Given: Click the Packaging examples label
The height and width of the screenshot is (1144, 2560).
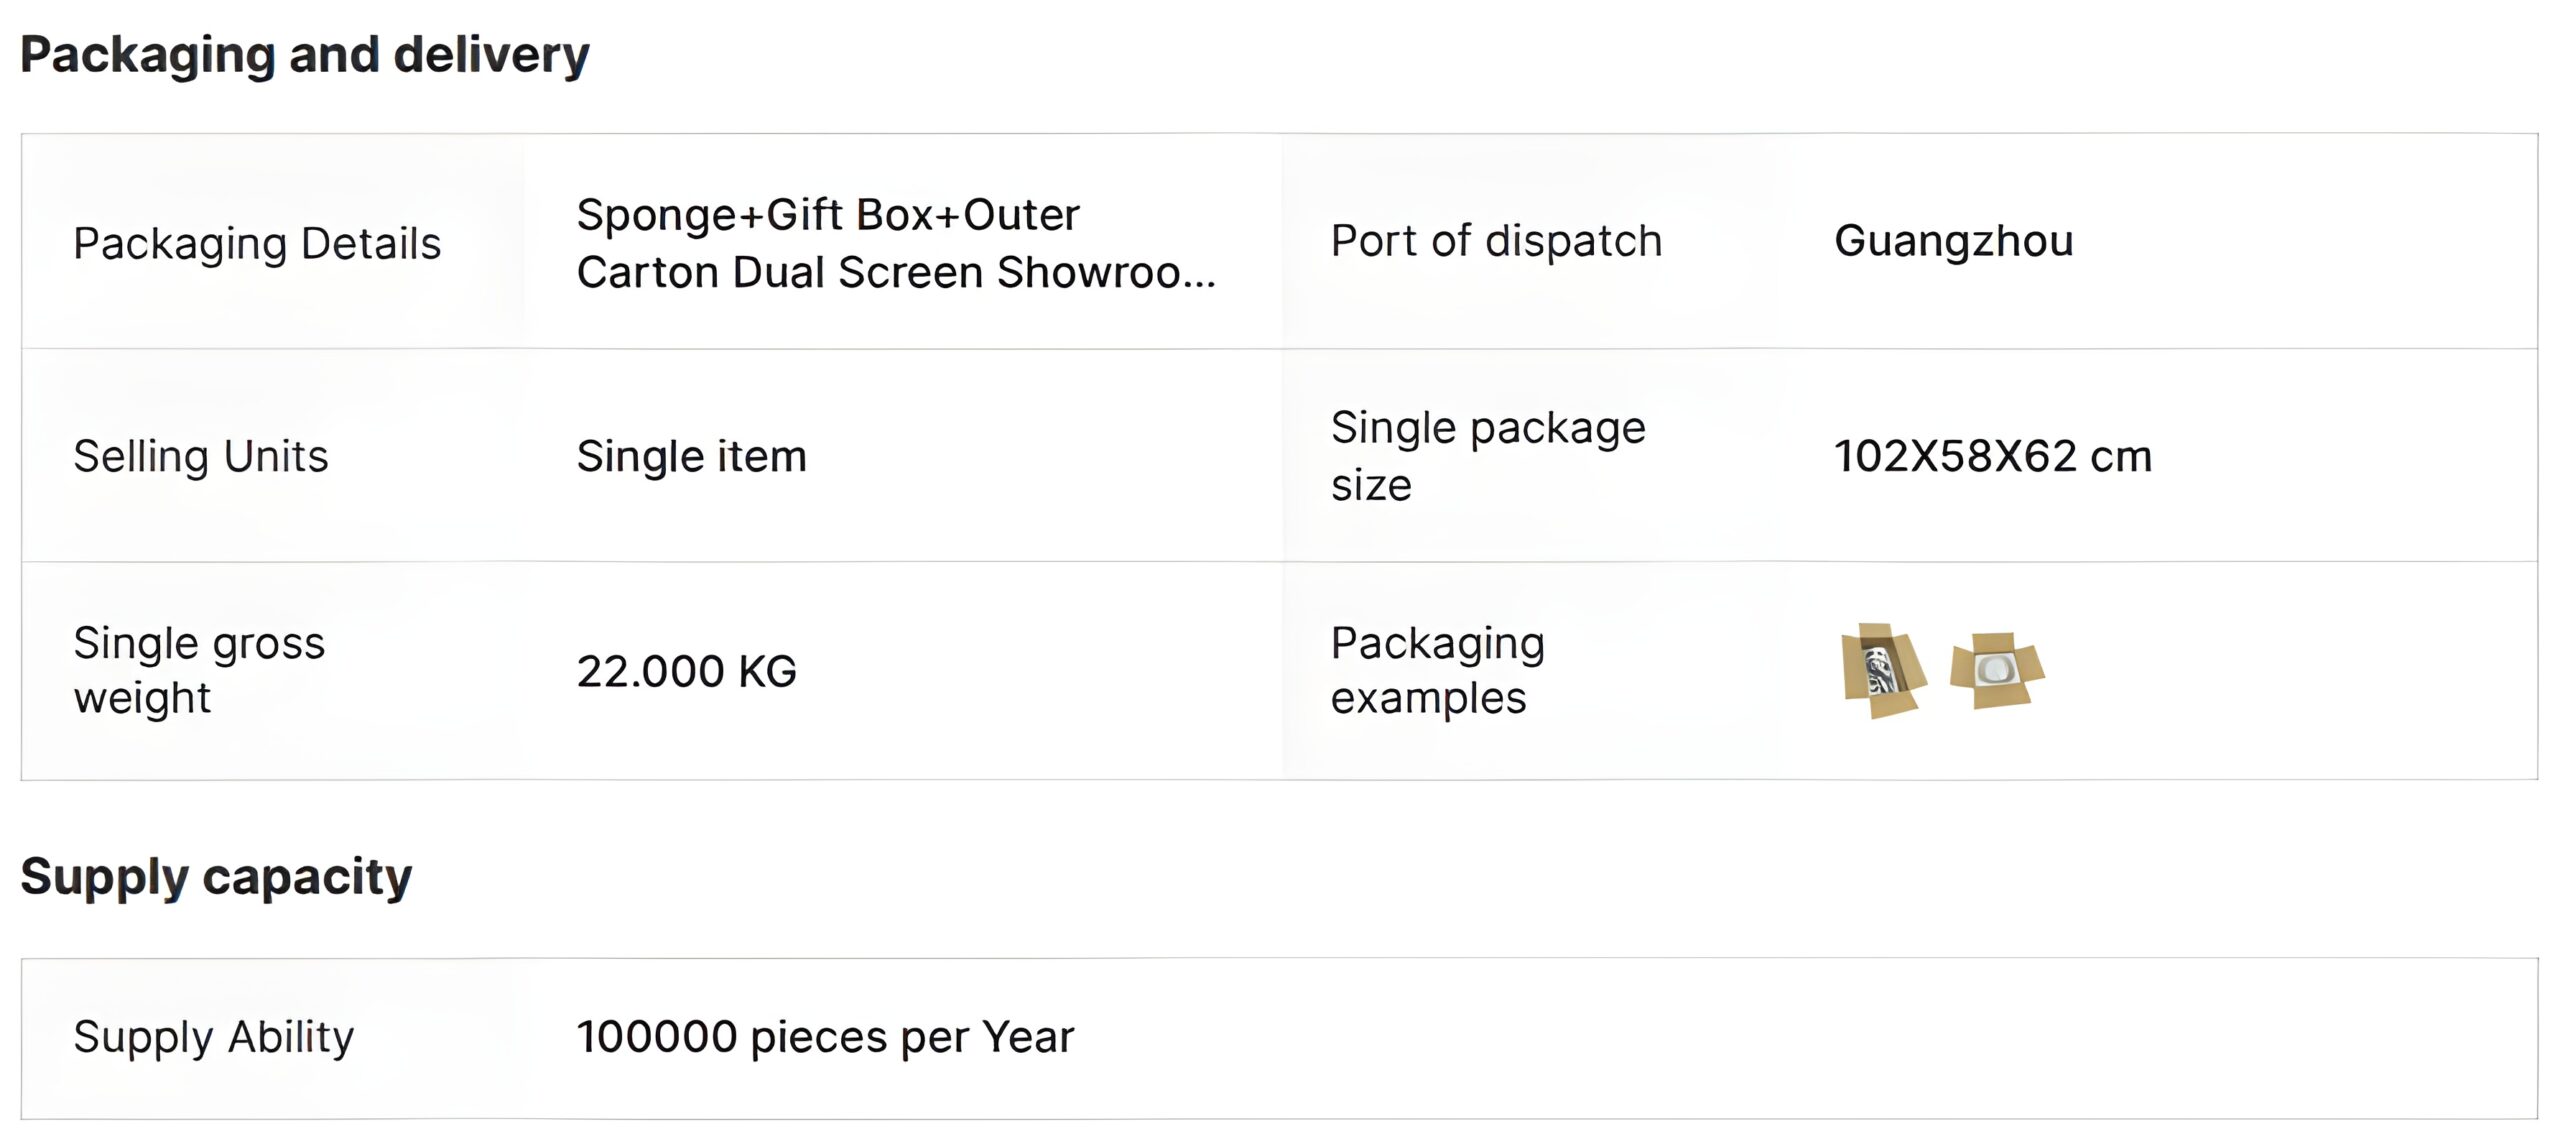Looking at the screenshot, I should 1437,670.
